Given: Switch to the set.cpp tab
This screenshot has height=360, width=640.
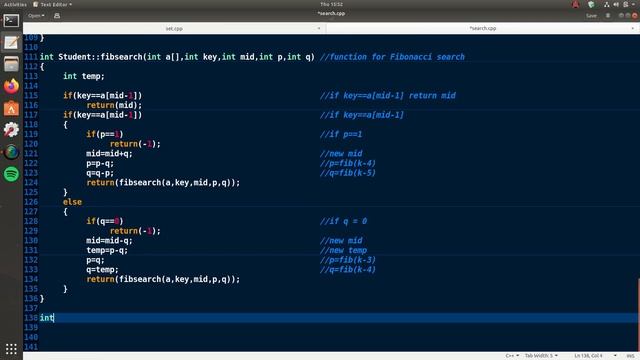Looking at the screenshot, I should coord(174,29).
